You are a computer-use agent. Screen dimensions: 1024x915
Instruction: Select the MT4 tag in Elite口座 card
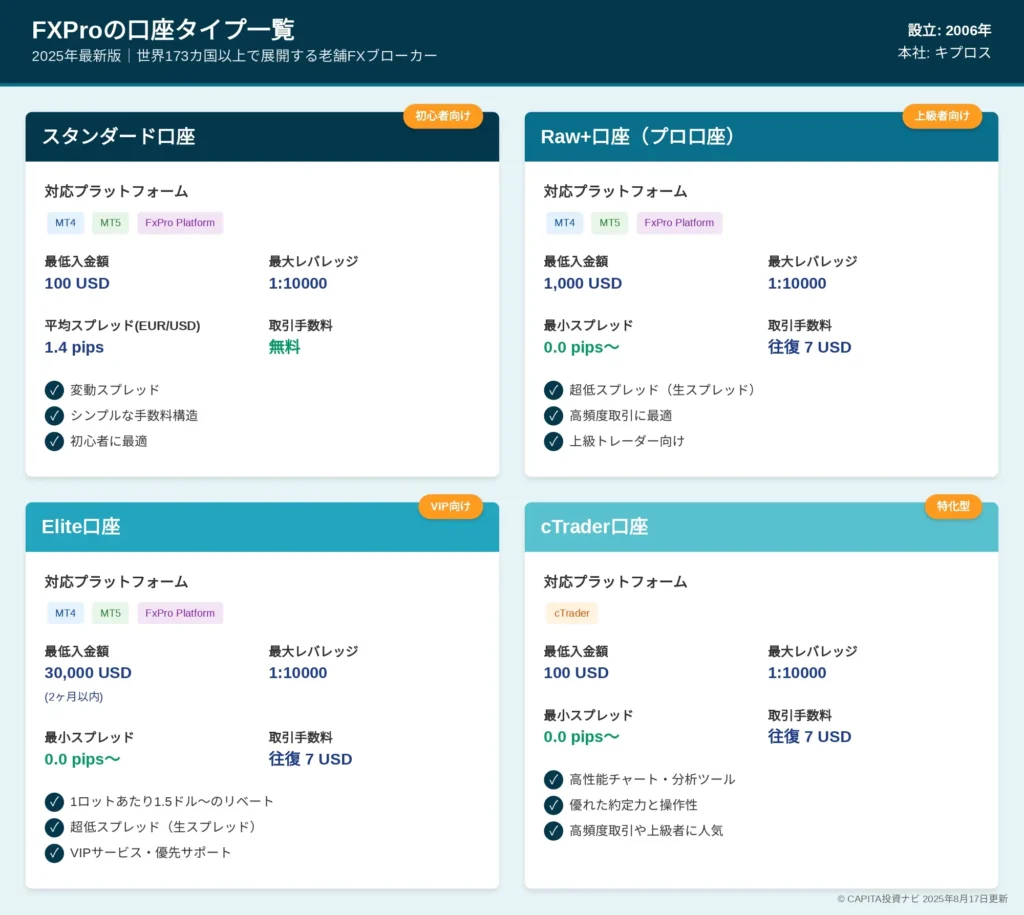coord(65,613)
